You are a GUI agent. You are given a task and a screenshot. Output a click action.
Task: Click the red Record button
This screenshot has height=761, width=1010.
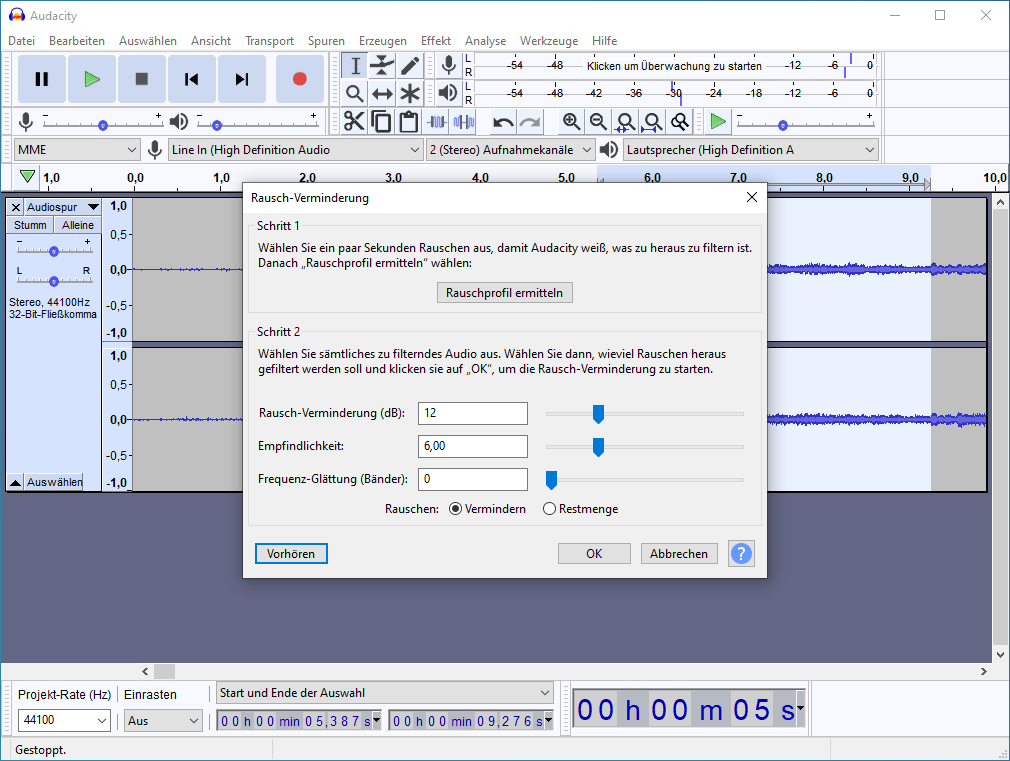click(x=299, y=79)
